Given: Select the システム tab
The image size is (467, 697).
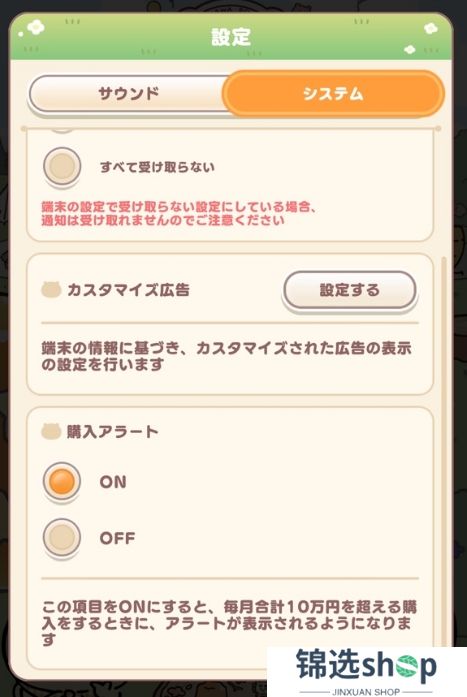Looking at the screenshot, I should point(333,94).
